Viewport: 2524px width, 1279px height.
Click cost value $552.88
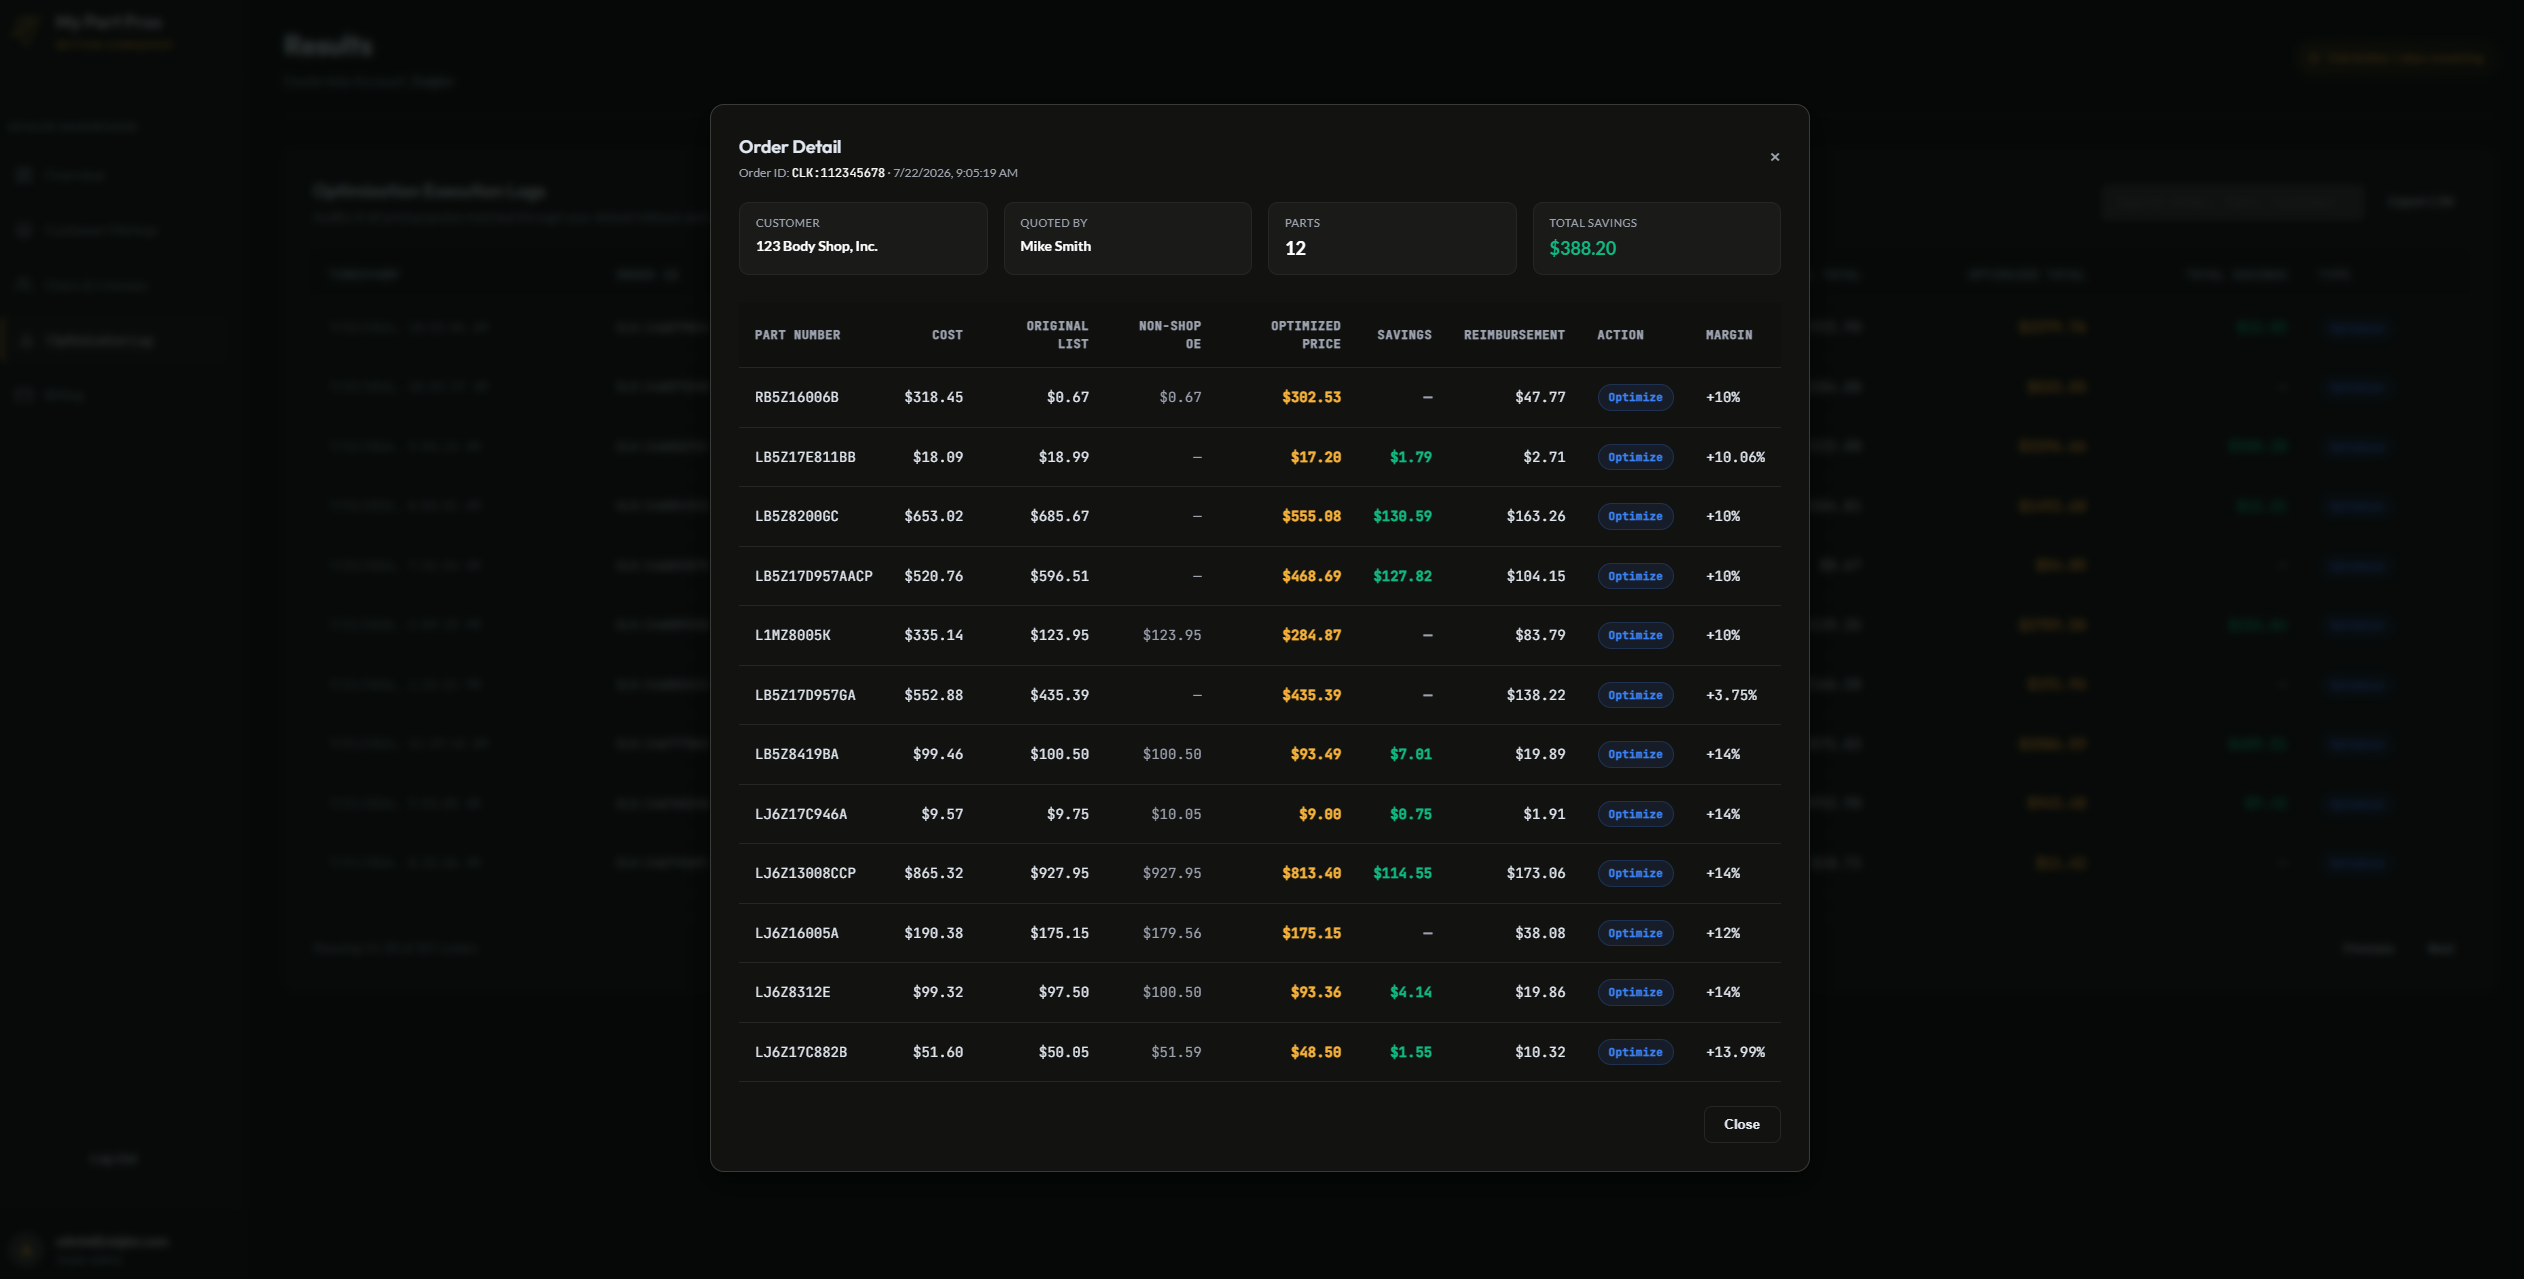click(933, 695)
